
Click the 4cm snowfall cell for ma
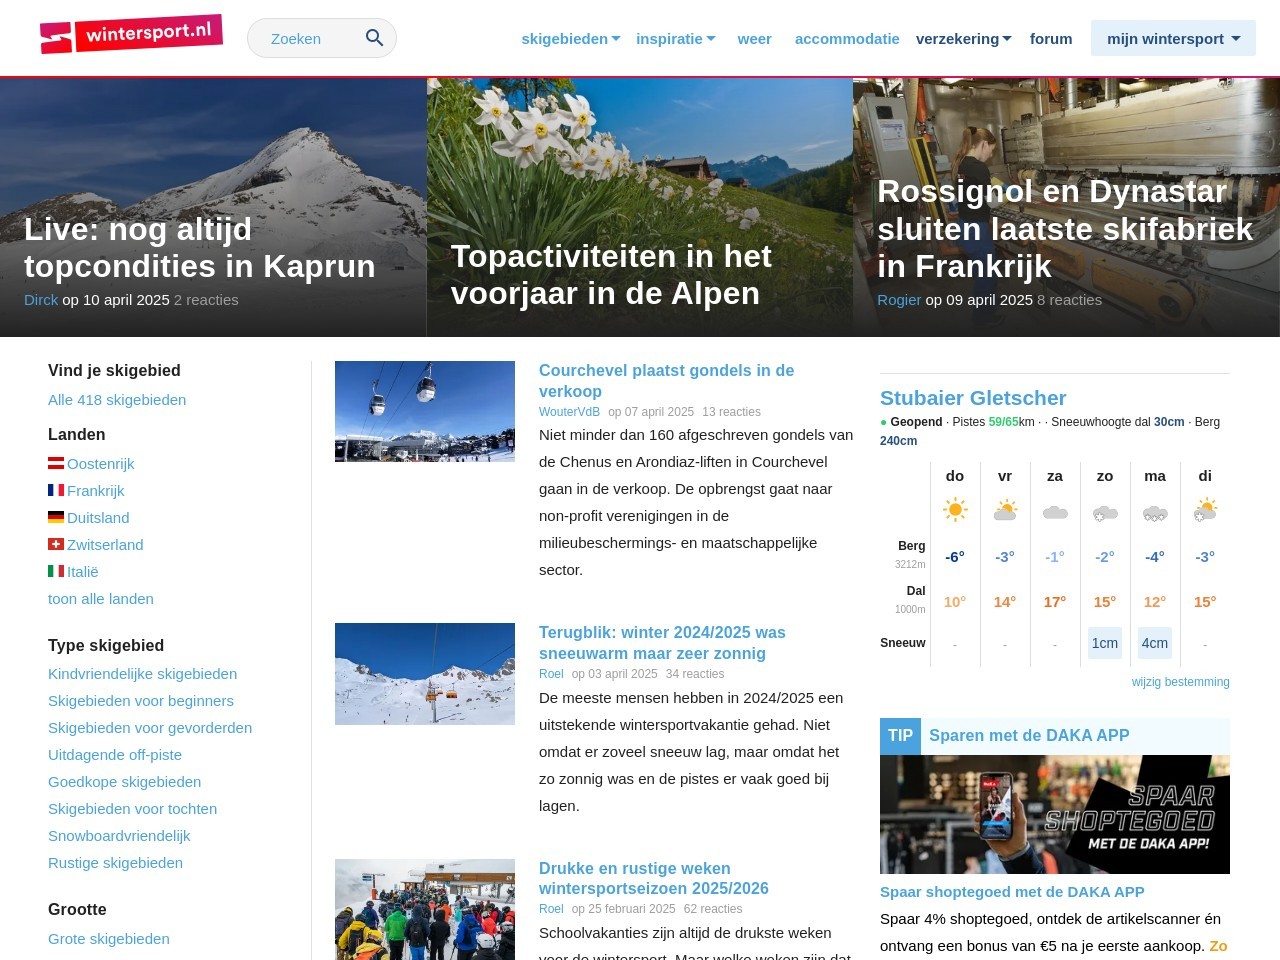pyautogui.click(x=1155, y=643)
